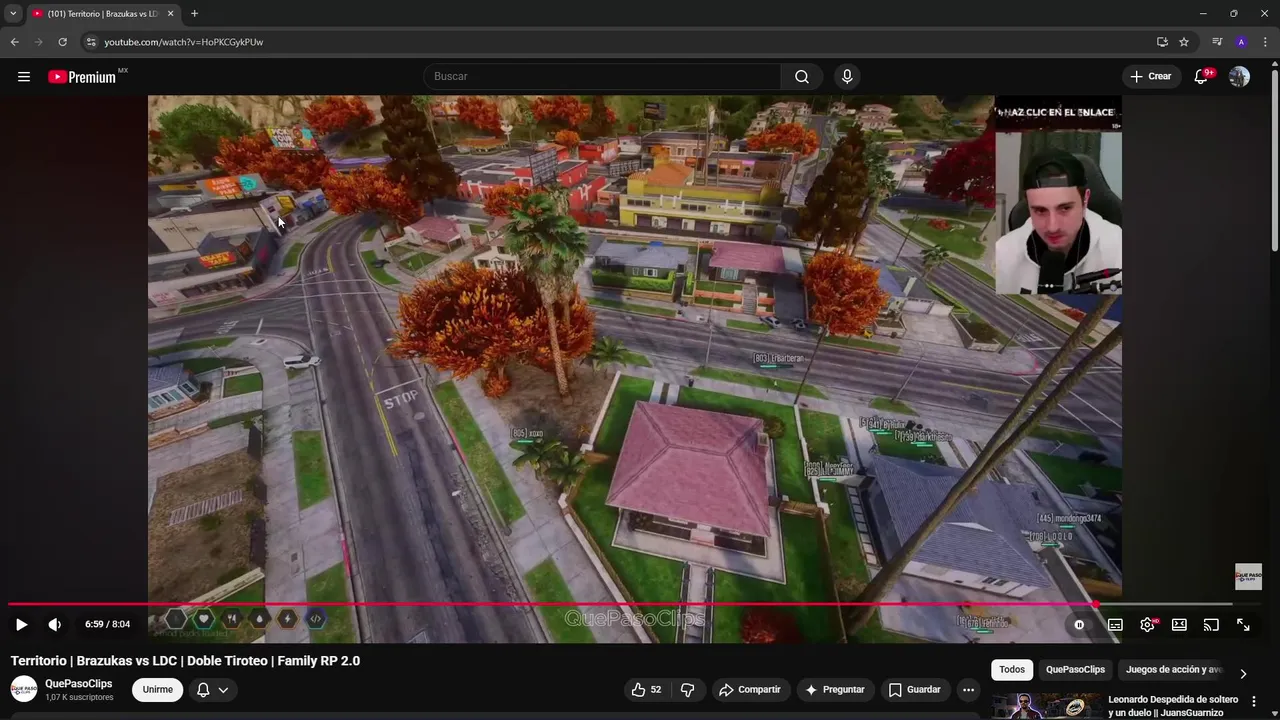This screenshot has height=720, width=1280.
Task: Show more chips with the right arrow
Action: pos(1243,674)
